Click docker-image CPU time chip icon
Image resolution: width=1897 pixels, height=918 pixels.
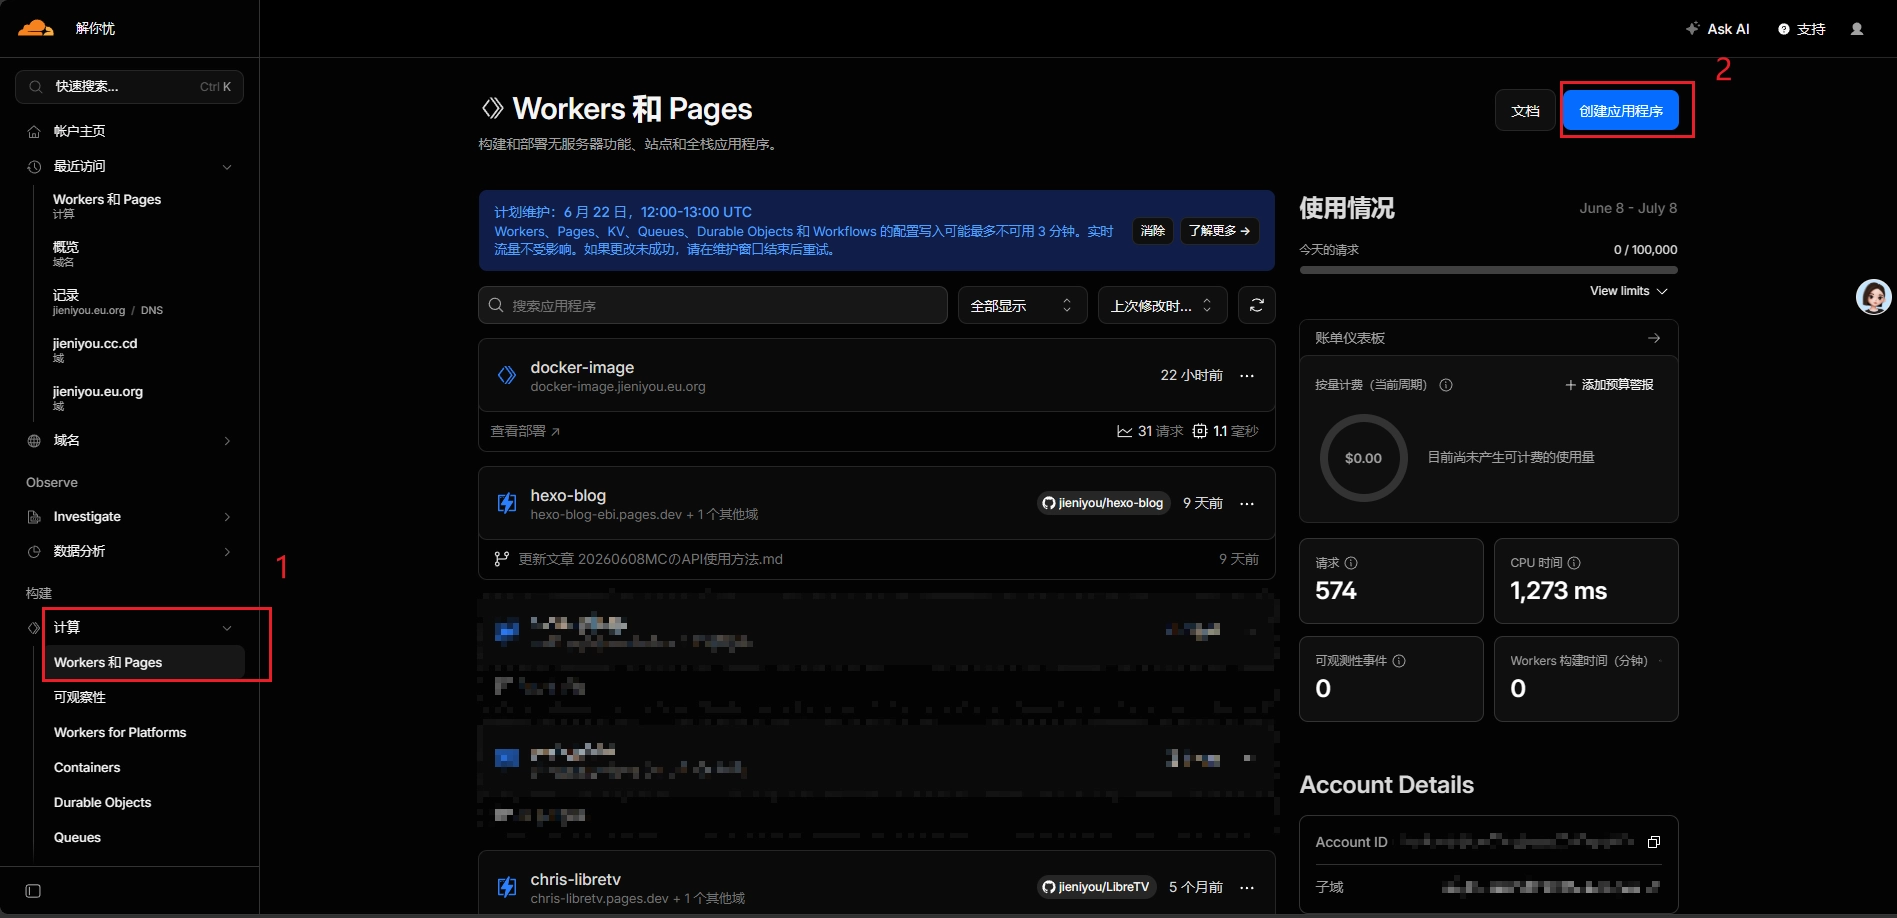coord(1200,431)
